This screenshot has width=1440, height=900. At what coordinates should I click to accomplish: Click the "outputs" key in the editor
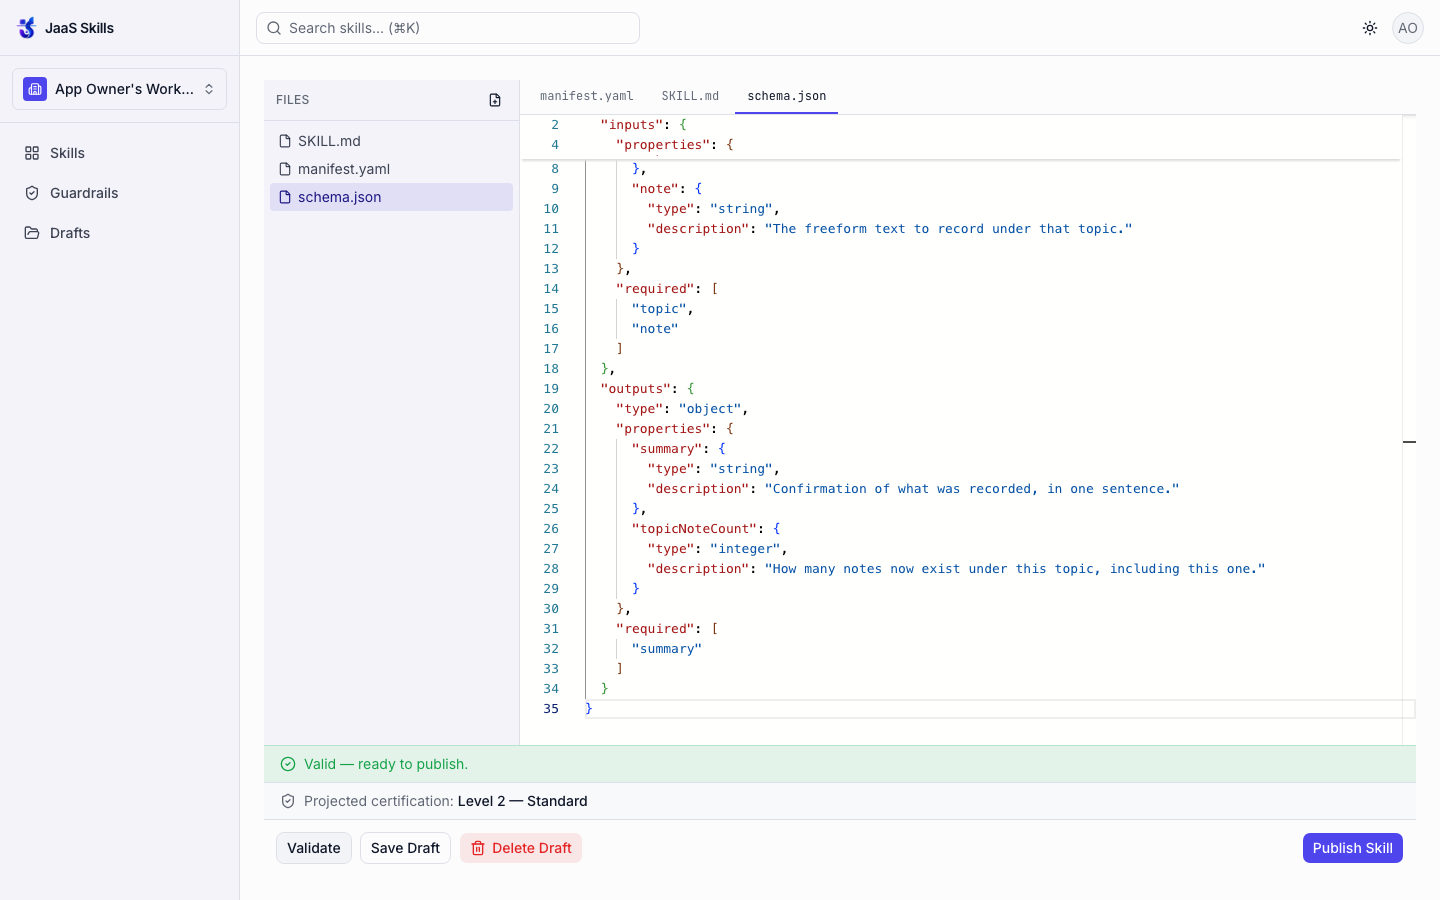[636, 389]
